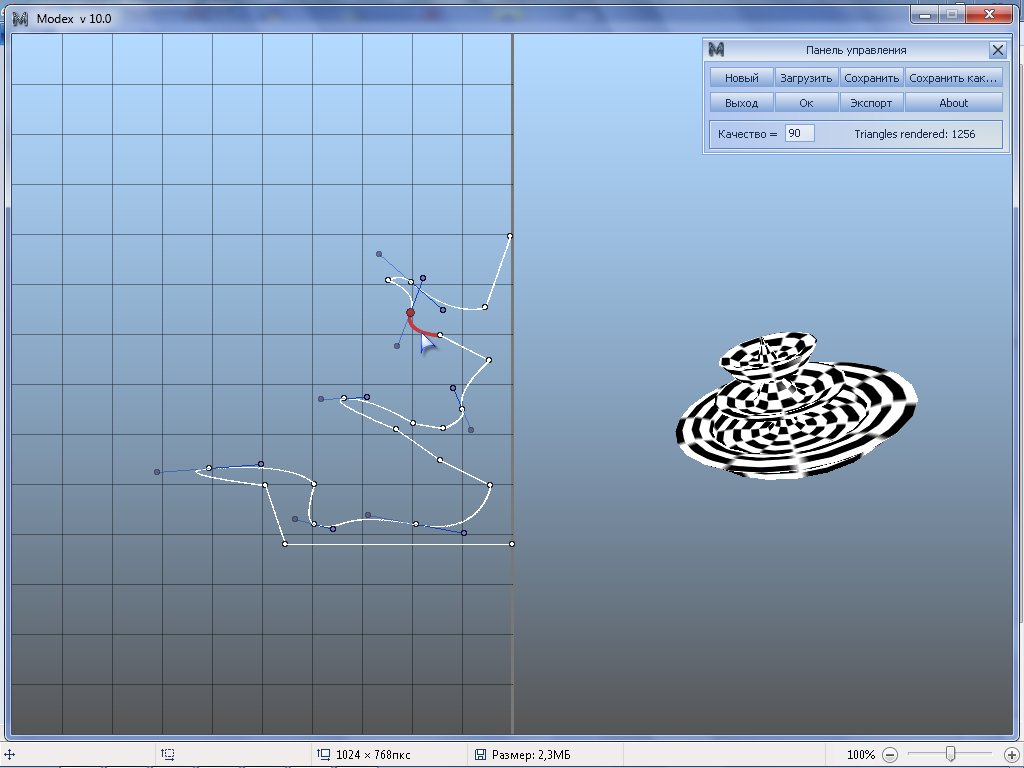This screenshot has height=768, width=1024.
Task: Select the red highlighted curve control point
Action: [x=410, y=313]
